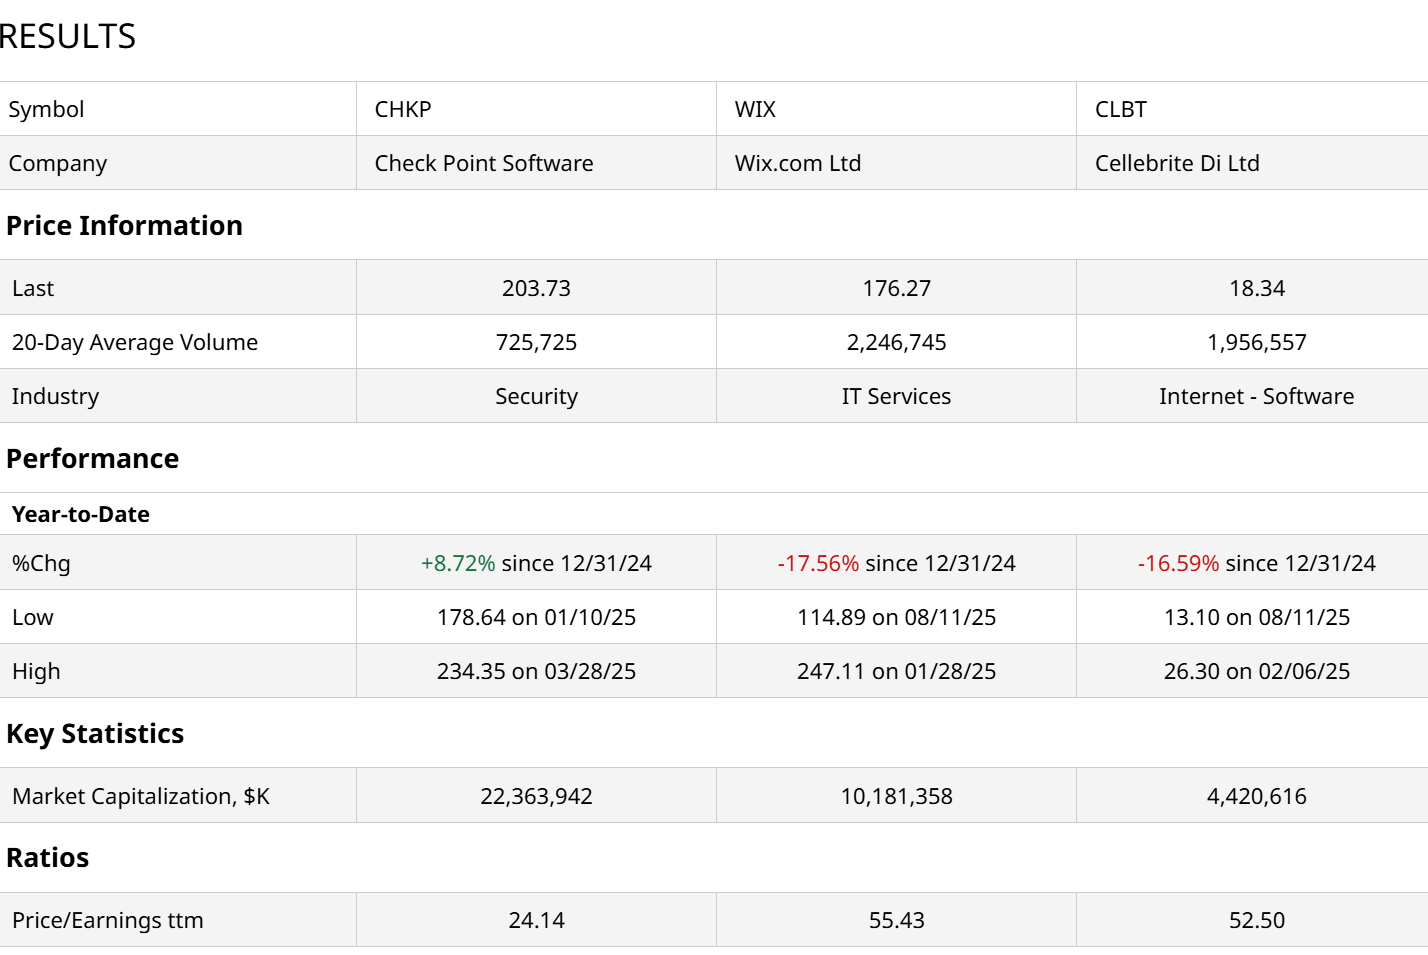
Task: Click CLBT's year-to-date low 13.10 cell
Action: 1256,617
